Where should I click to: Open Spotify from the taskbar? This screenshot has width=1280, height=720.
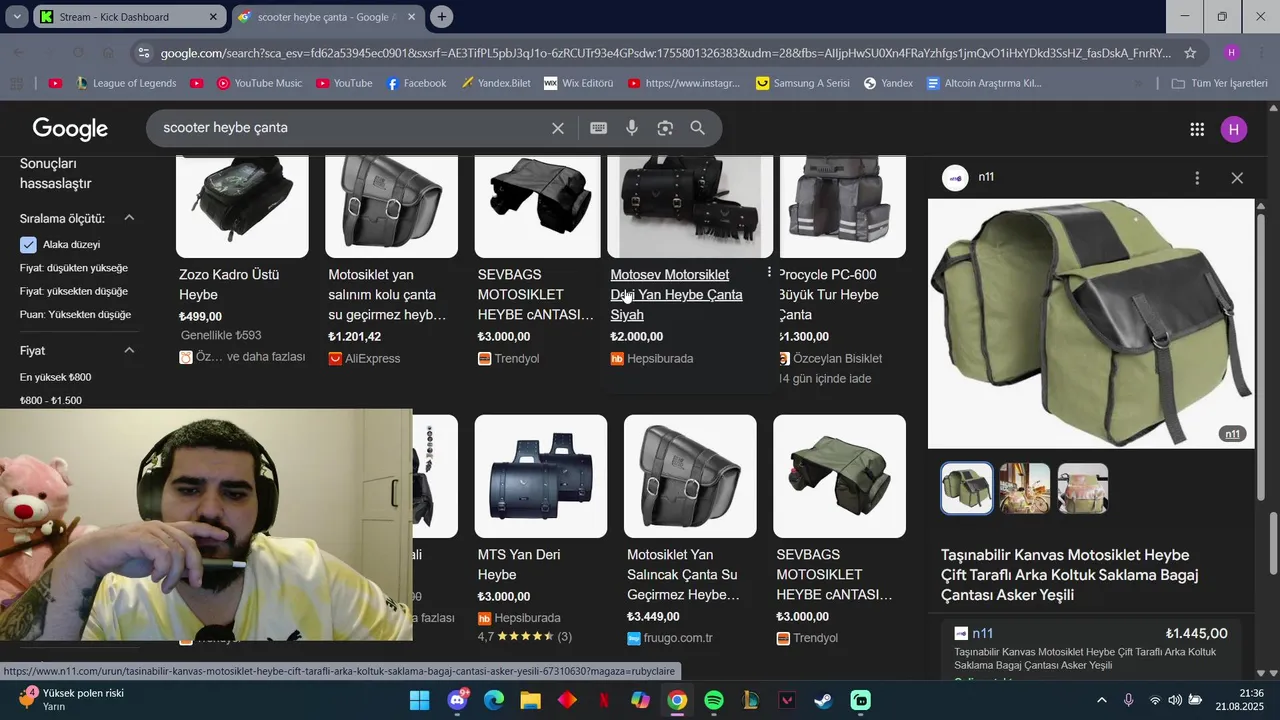[x=714, y=700]
